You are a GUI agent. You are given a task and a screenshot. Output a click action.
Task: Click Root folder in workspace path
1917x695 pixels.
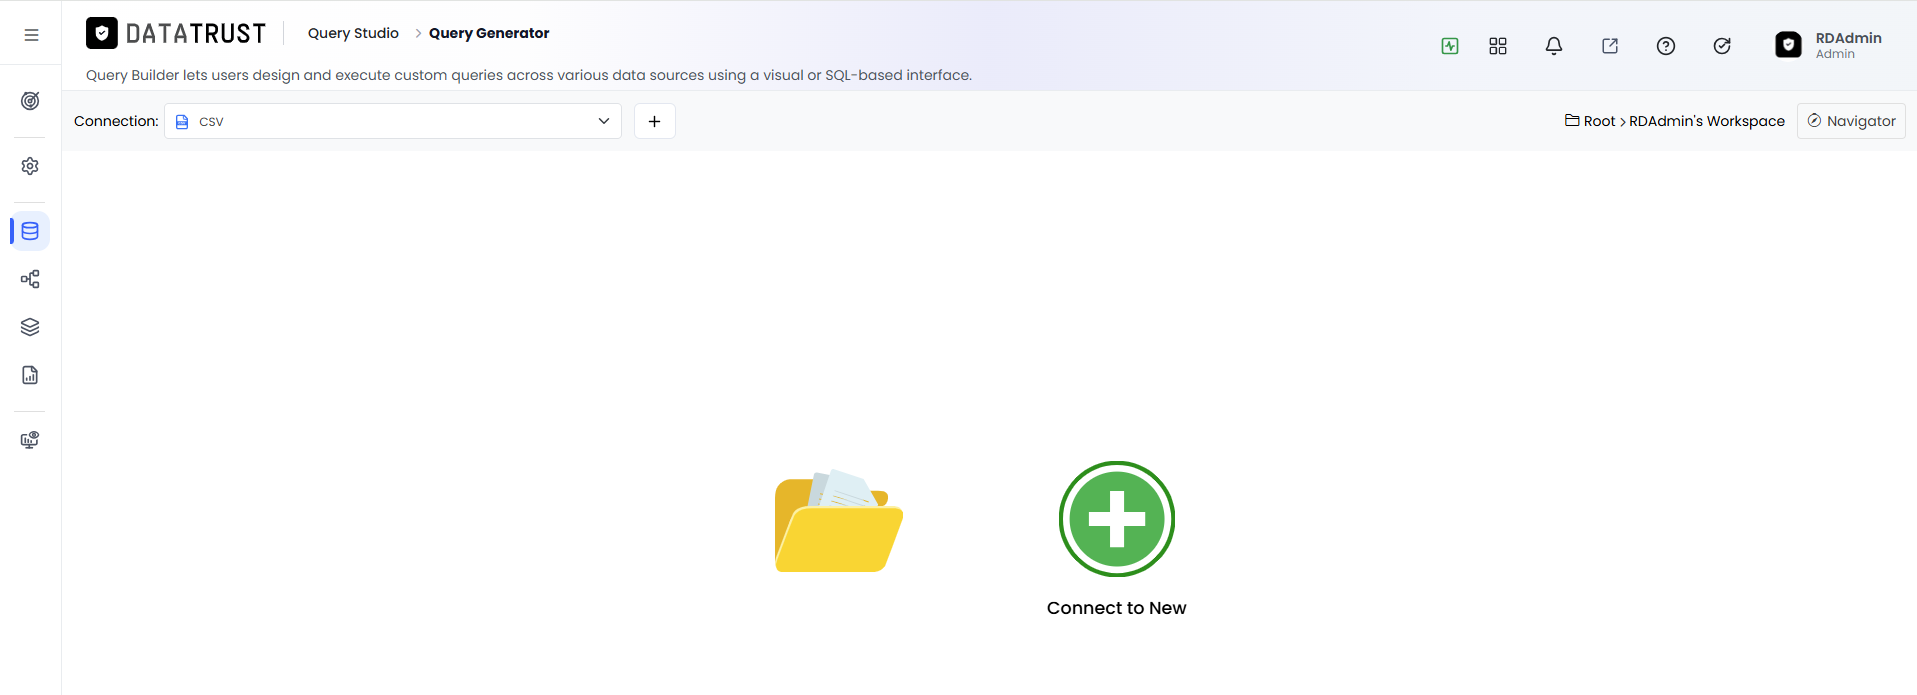tap(1590, 121)
